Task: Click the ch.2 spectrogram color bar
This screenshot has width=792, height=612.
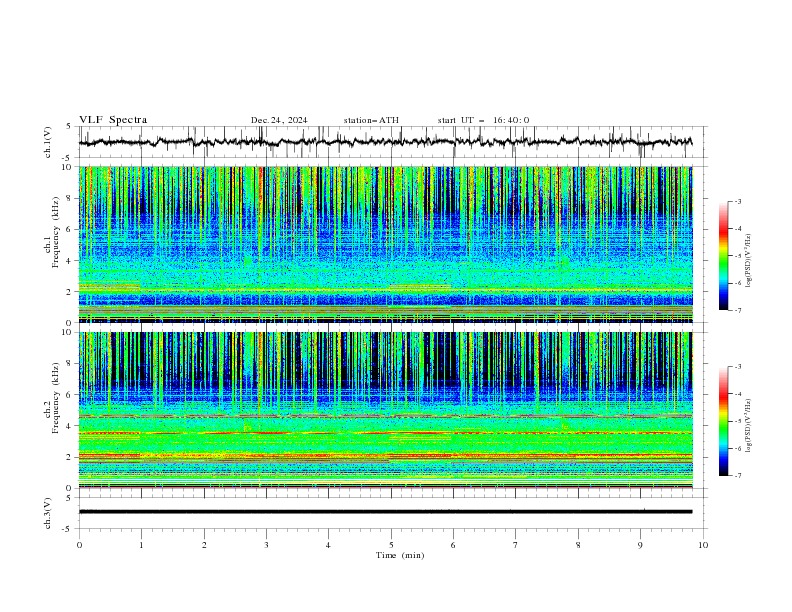Action: (x=723, y=421)
